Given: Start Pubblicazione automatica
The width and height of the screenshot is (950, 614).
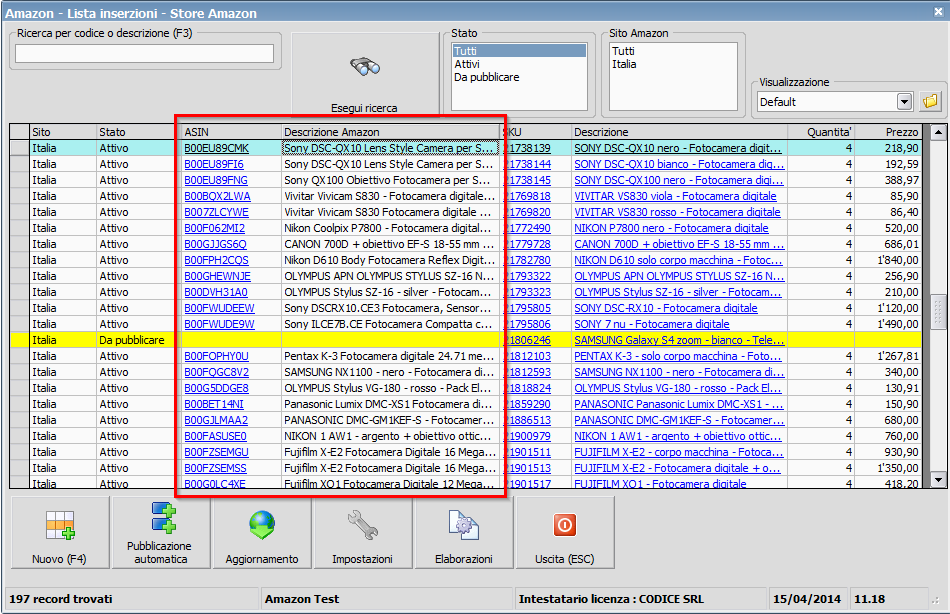Looking at the screenshot, I should point(161,532).
